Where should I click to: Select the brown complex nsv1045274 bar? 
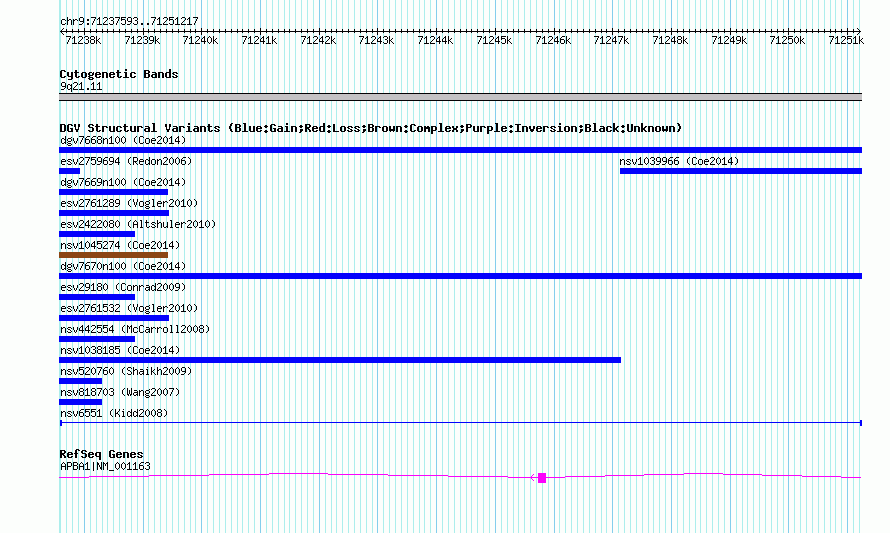pos(114,255)
